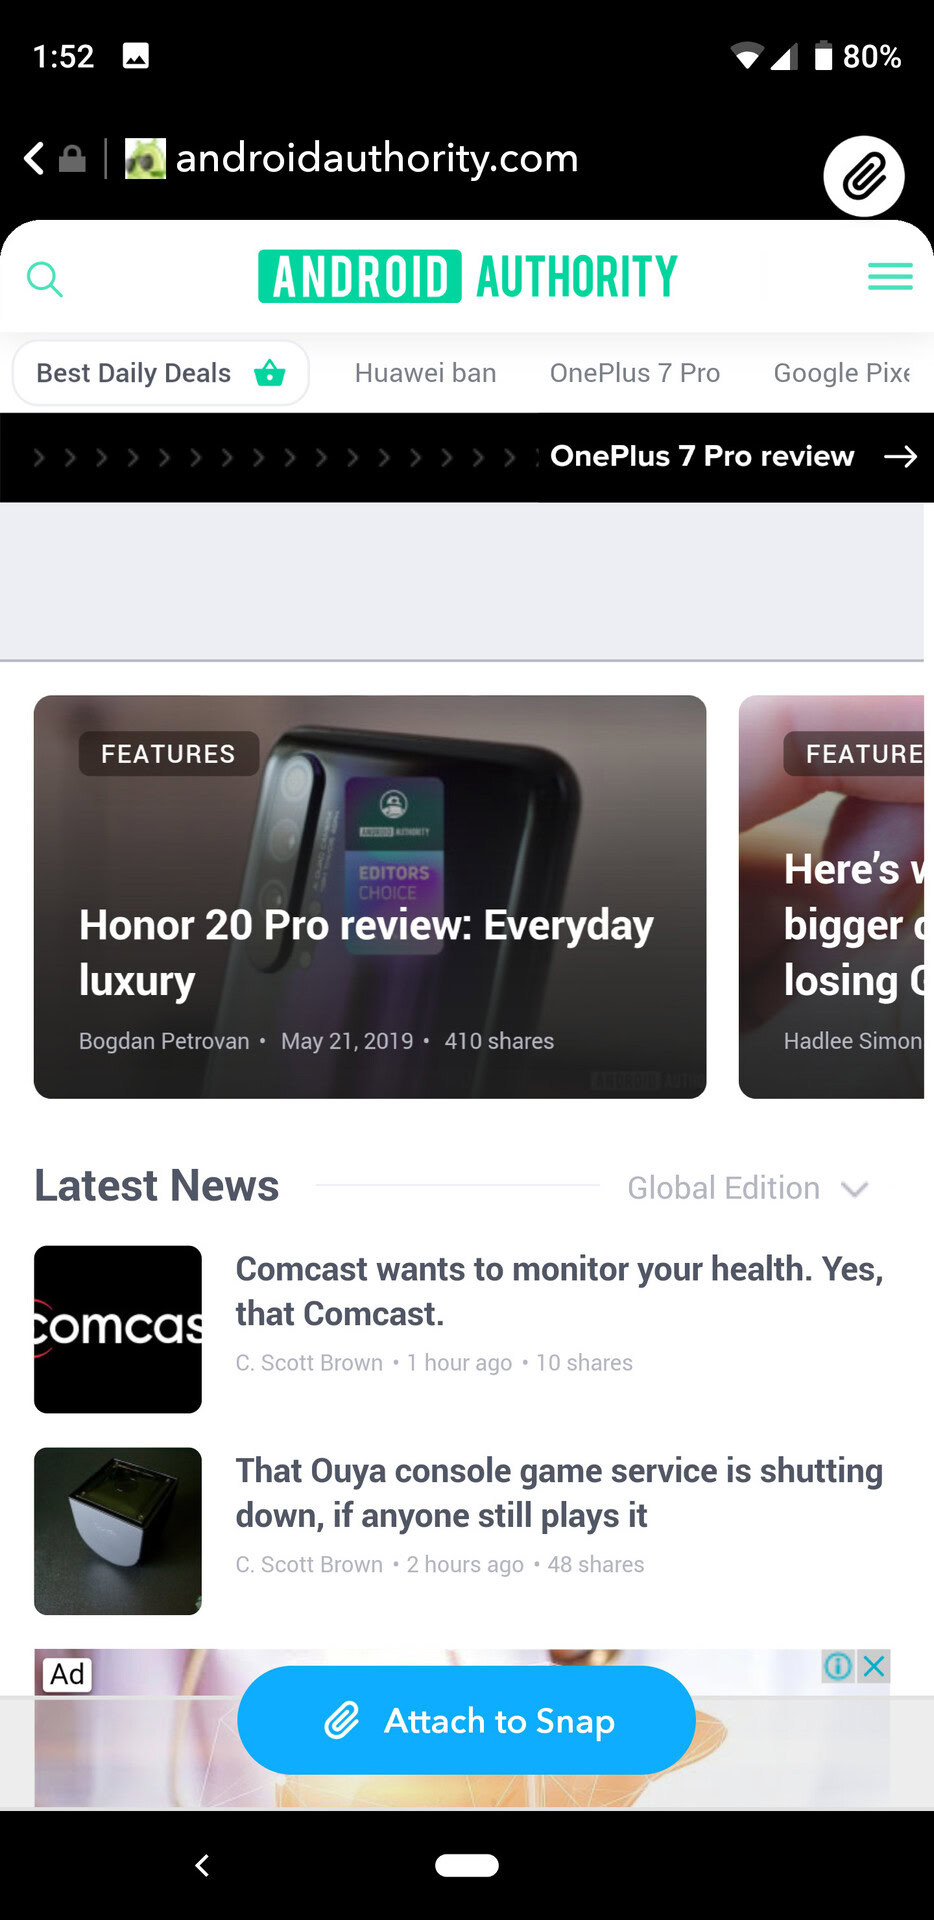
Task: Tap the Android system back arrow
Action: pyautogui.click(x=202, y=1865)
